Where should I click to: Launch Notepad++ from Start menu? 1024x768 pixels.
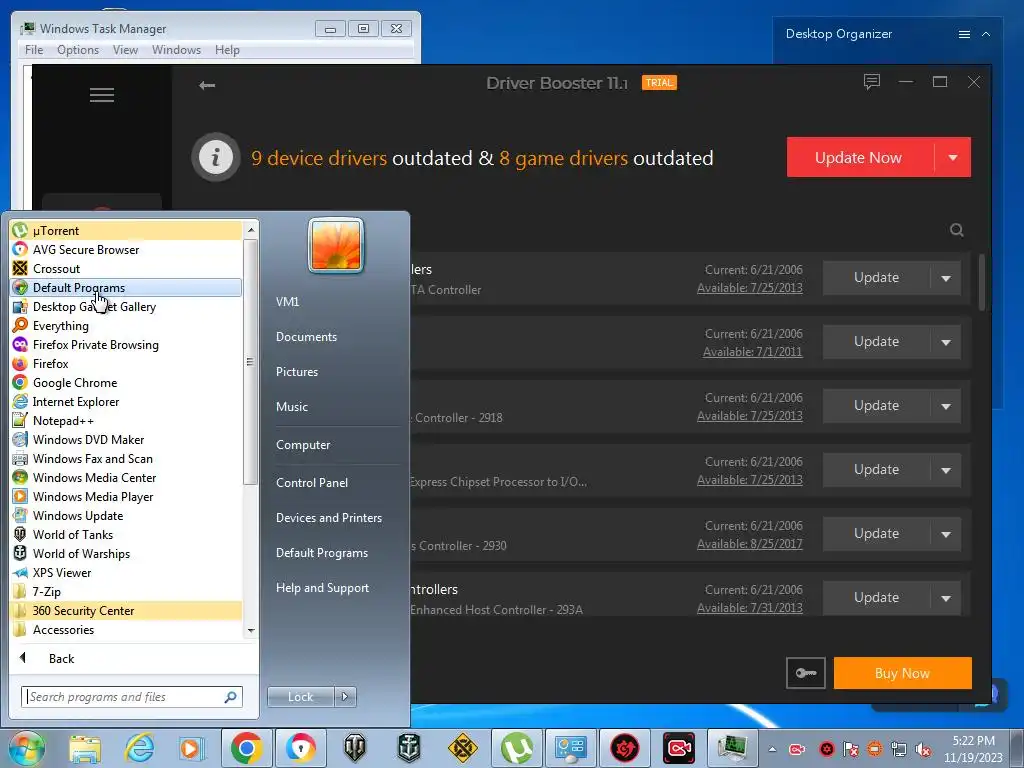click(x=126, y=421)
